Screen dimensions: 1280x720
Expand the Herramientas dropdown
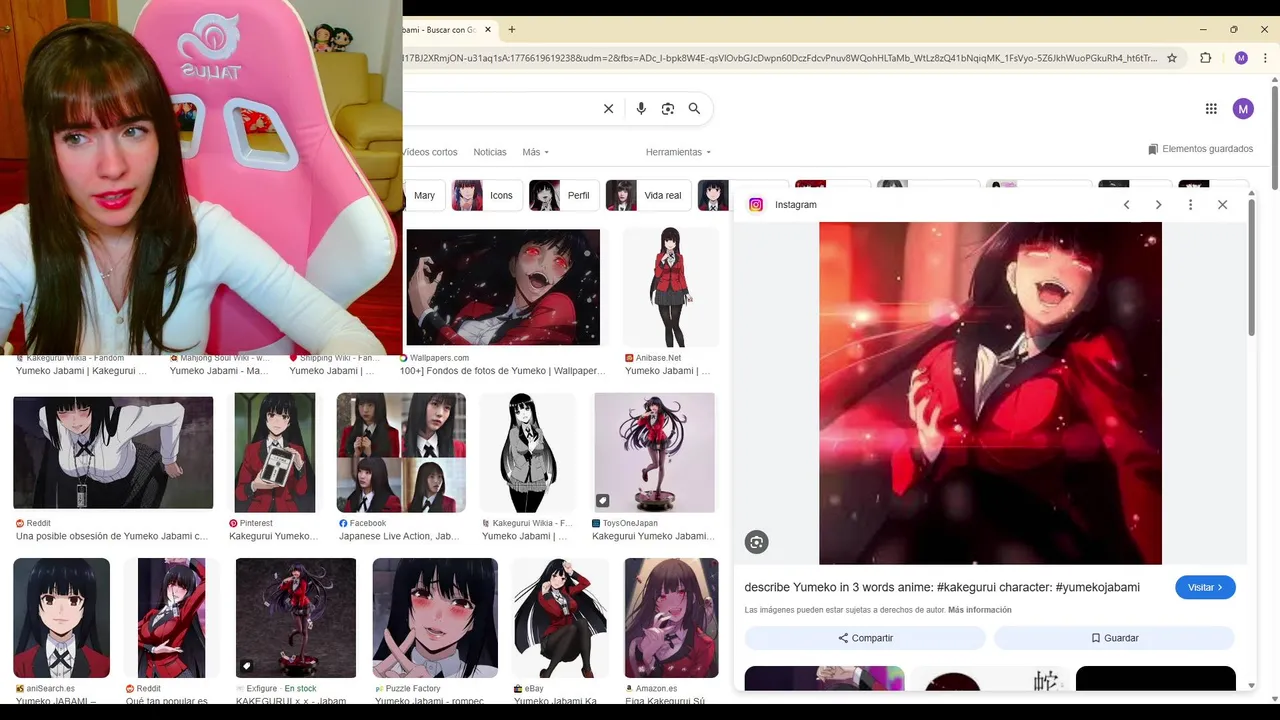coord(678,152)
